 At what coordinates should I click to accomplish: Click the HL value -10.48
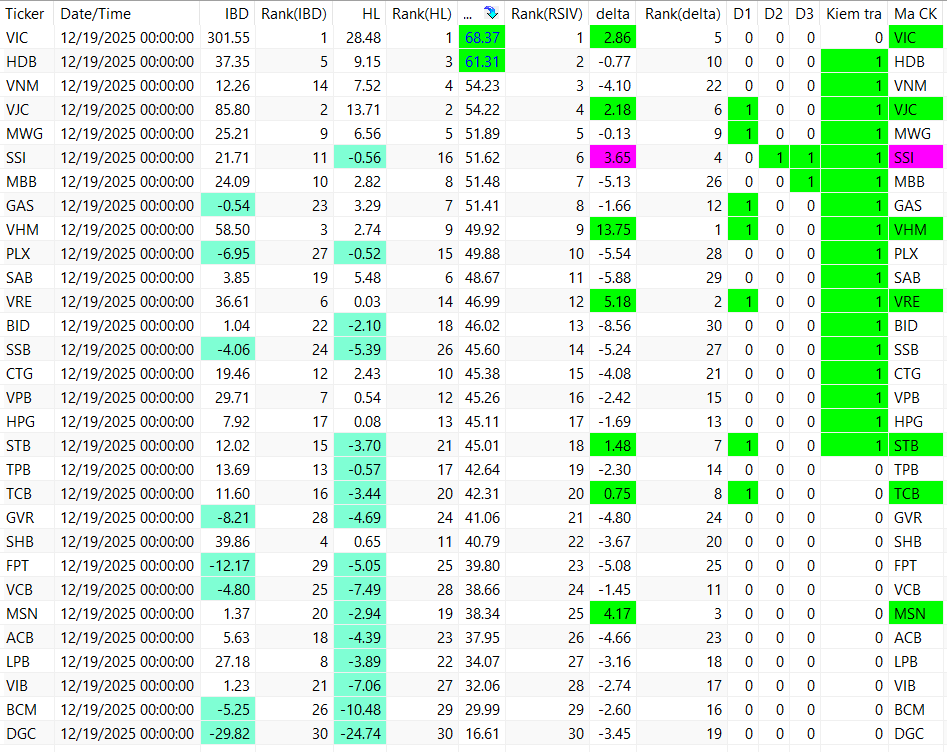click(x=360, y=710)
